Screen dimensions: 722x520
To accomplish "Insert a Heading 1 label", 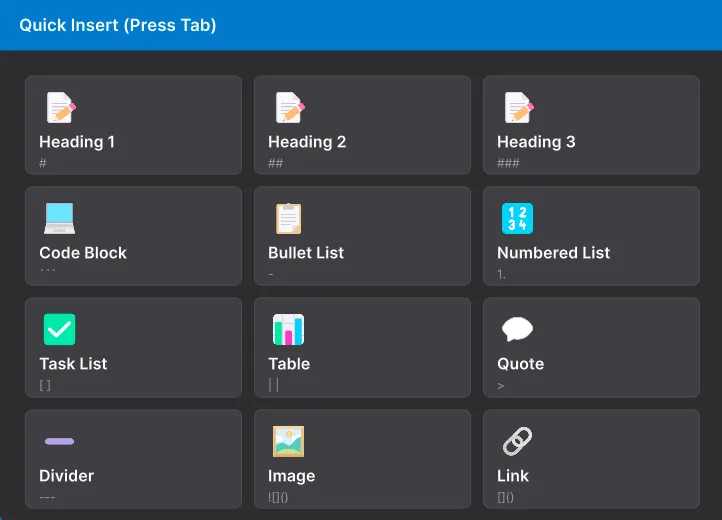I will point(77,142).
